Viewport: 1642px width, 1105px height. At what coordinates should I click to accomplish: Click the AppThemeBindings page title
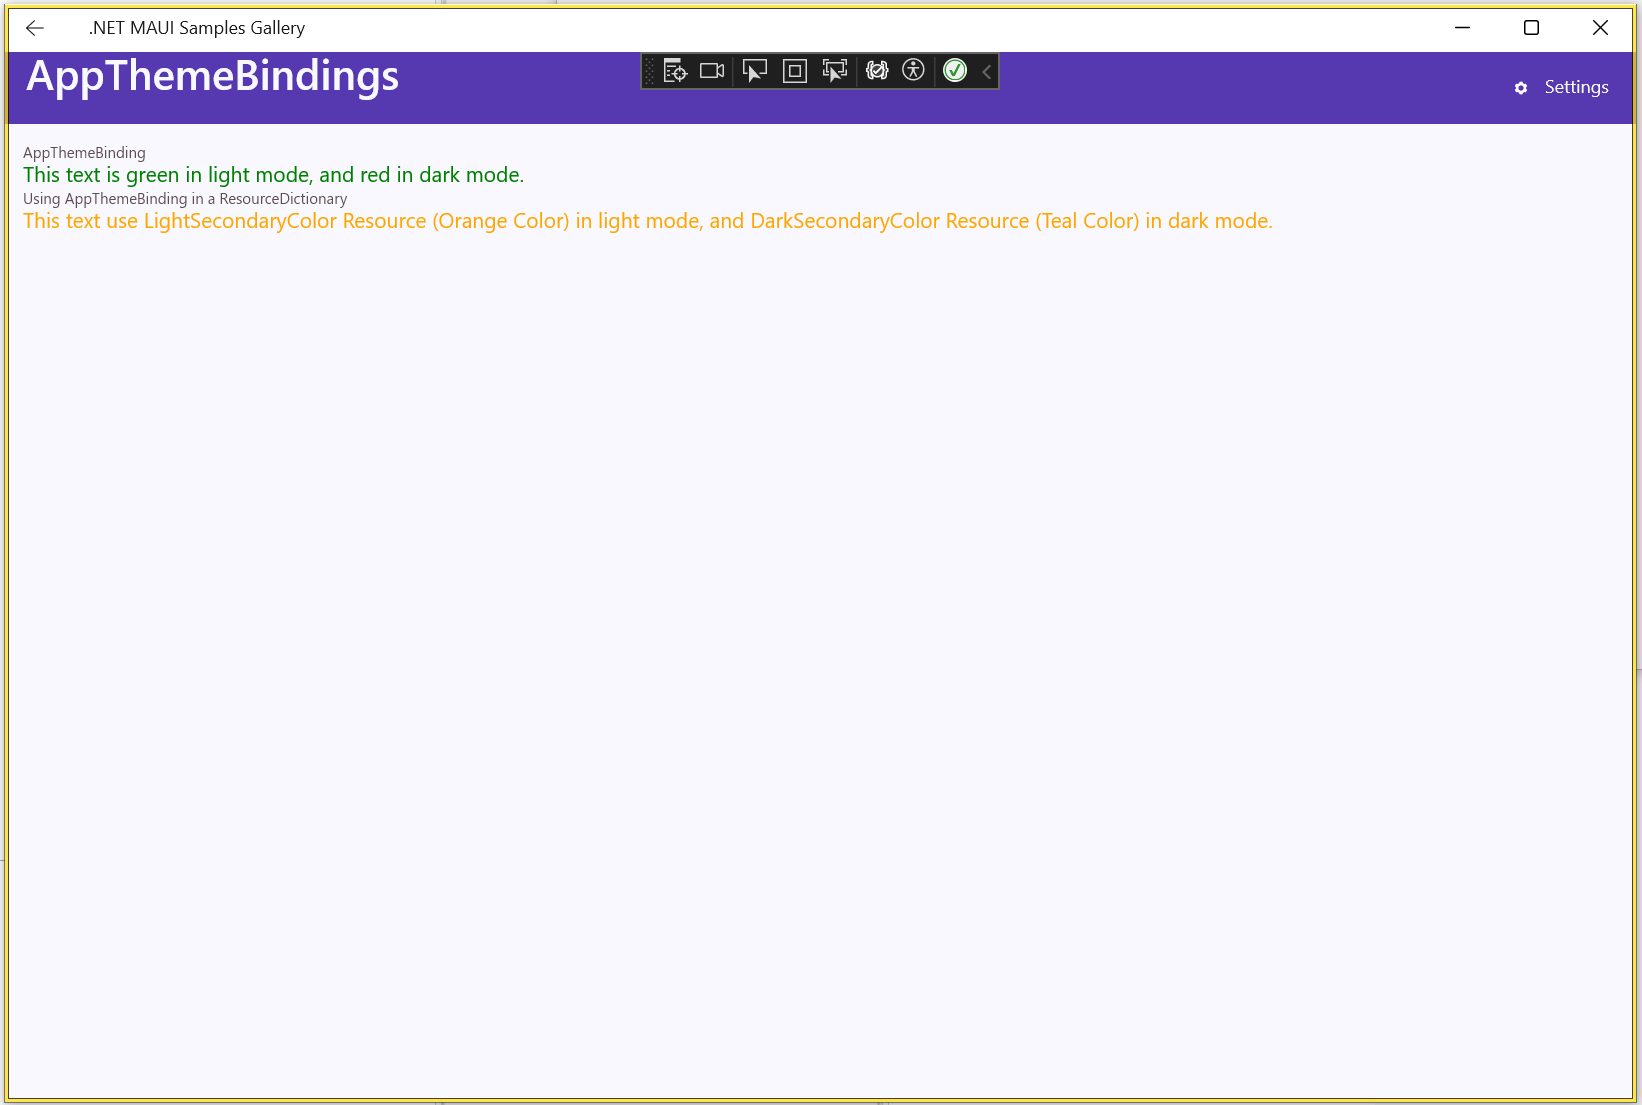tap(212, 76)
